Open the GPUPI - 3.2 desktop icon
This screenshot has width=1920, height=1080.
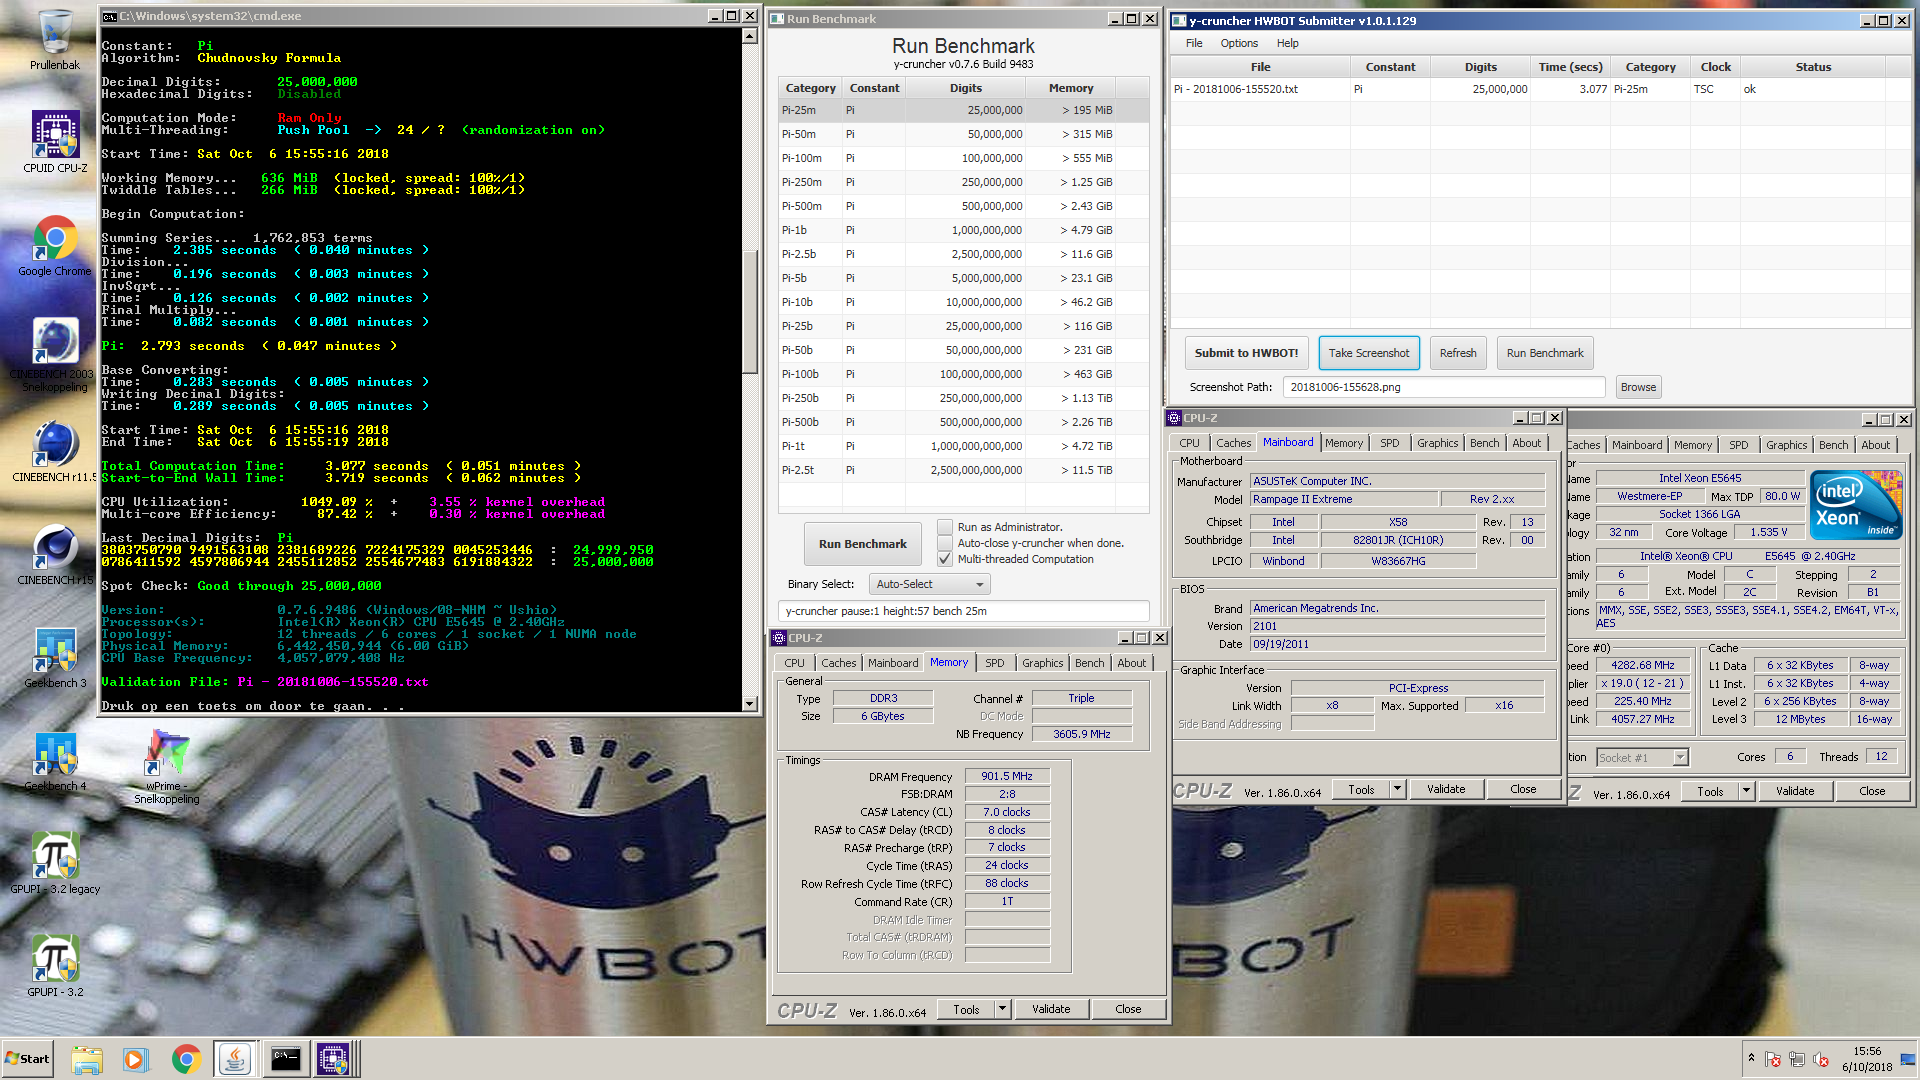click(55, 966)
